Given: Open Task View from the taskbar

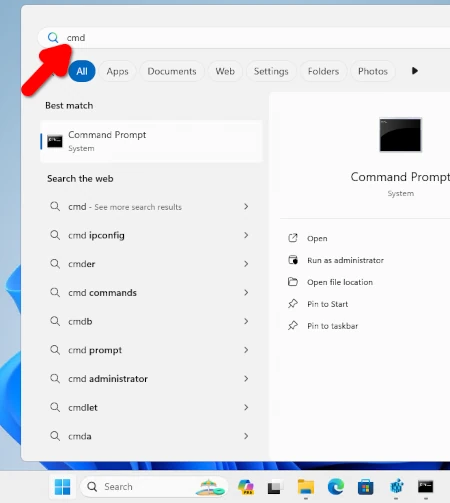Looking at the screenshot, I should click(275, 487).
